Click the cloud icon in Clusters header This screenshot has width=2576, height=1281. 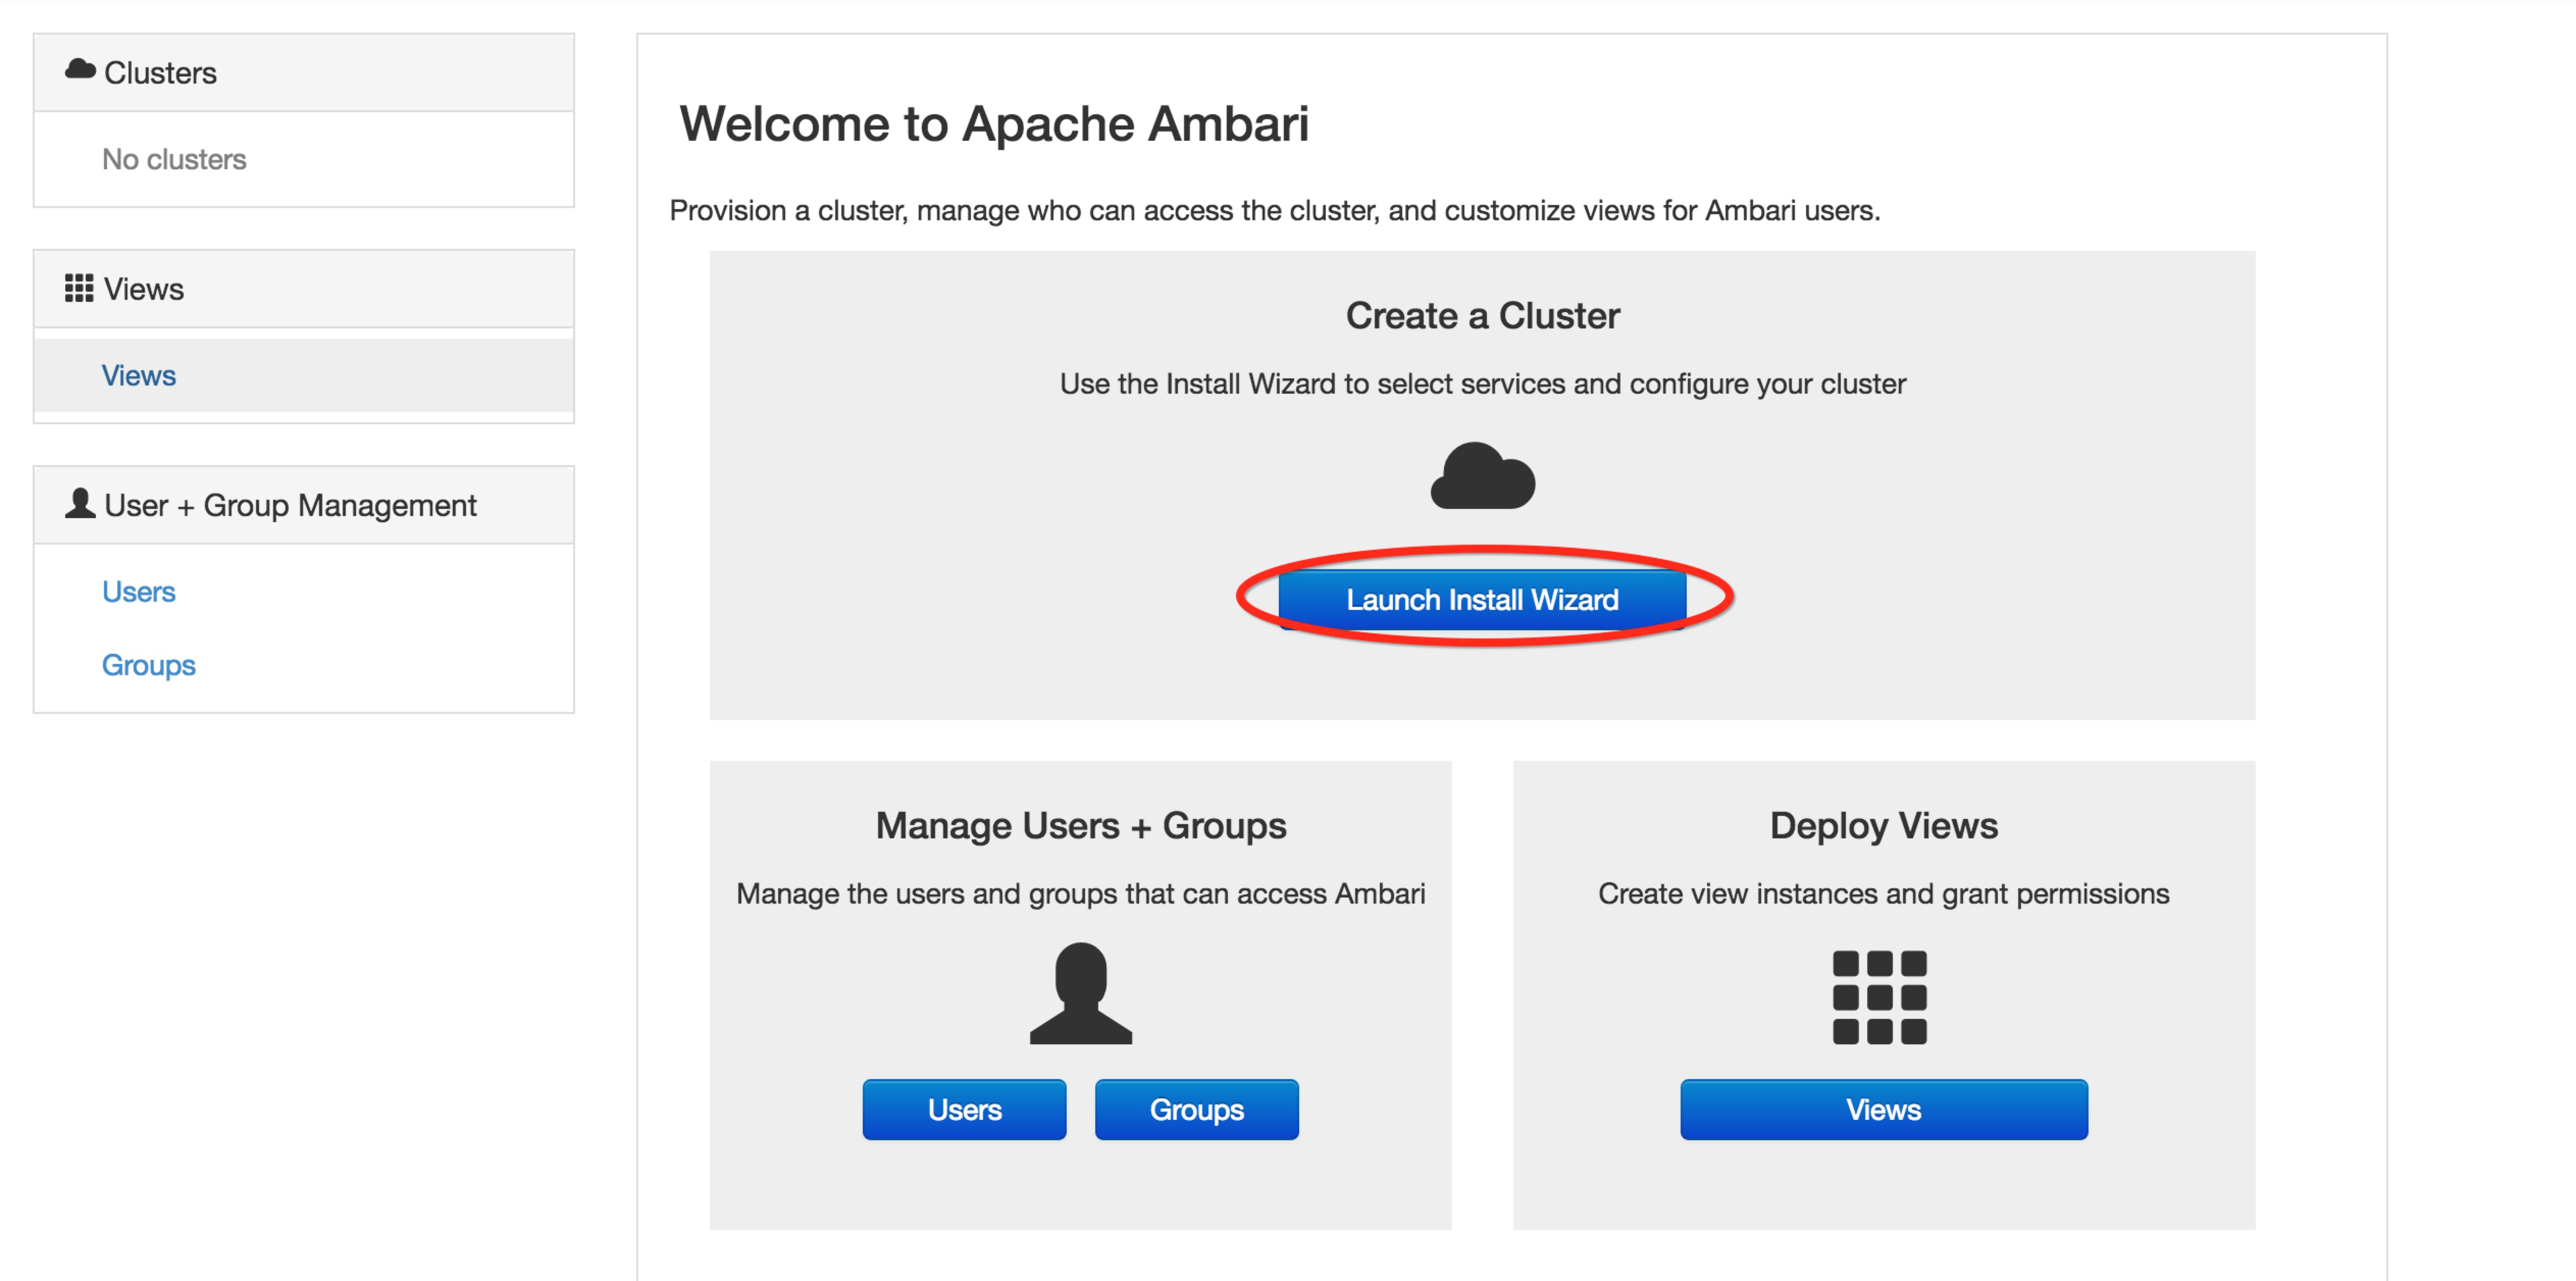(x=80, y=70)
